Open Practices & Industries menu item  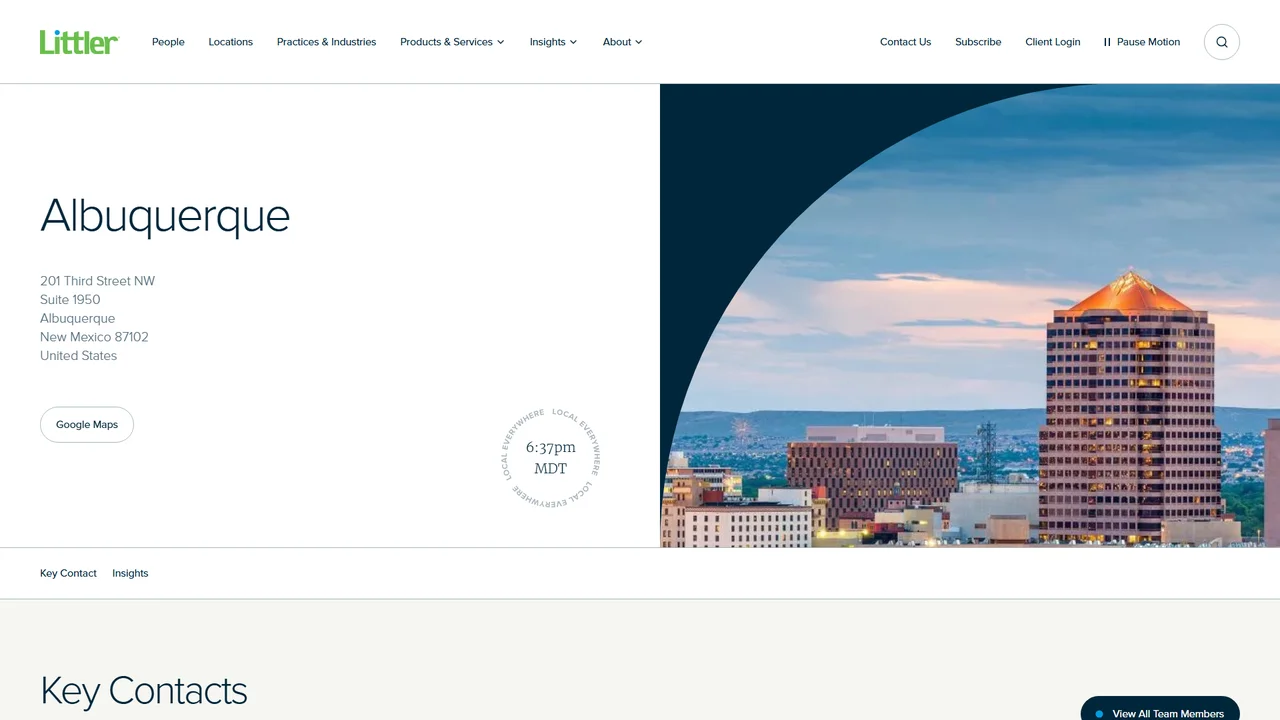(327, 42)
